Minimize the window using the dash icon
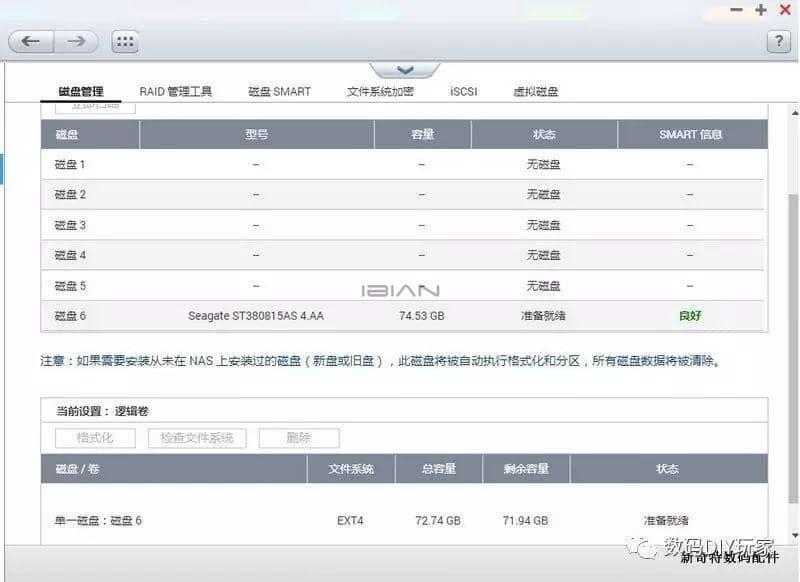This screenshot has height=582, width=800. click(x=736, y=10)
